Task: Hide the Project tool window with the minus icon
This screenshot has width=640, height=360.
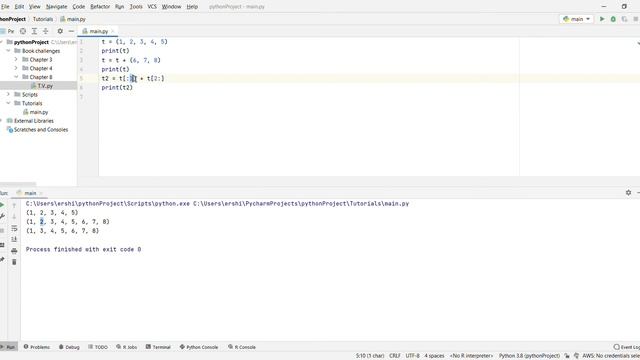Action: (71, 31)
